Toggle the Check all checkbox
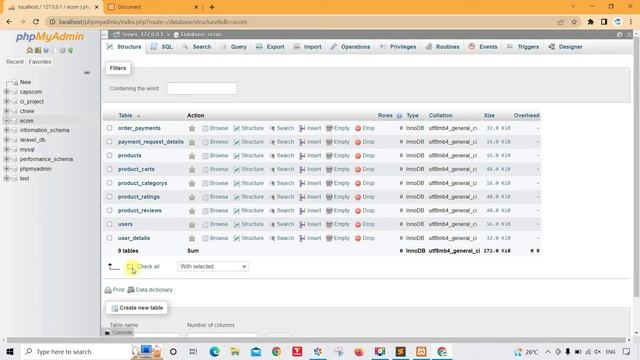640x360 pixels. pyautogui.click(x=130, y=267)
